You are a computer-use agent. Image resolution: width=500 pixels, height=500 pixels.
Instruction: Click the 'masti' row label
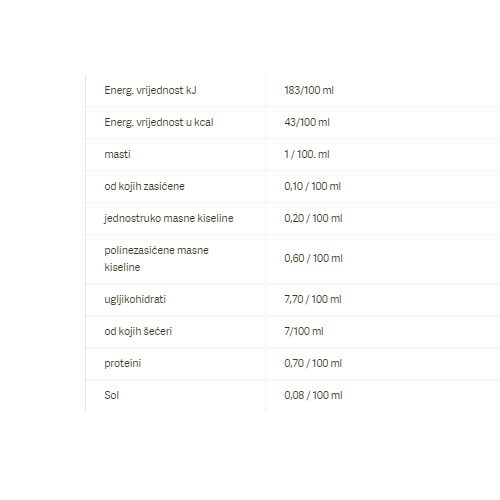tap(117, 154)
